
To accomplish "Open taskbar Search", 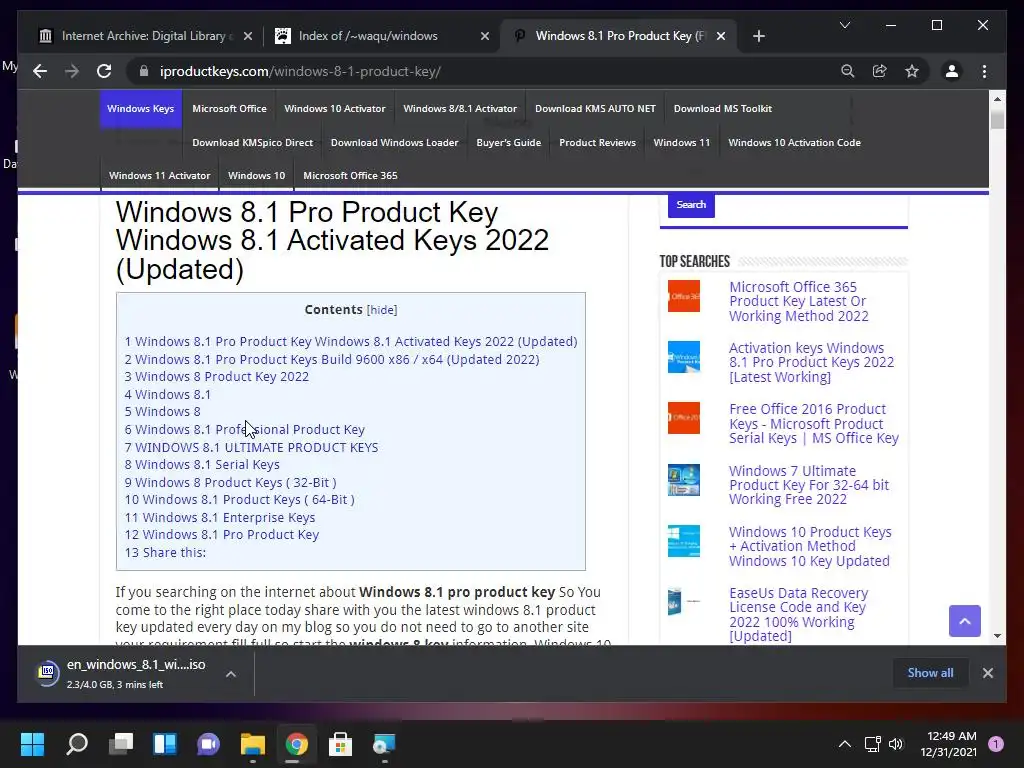I will tap(77, 744).
